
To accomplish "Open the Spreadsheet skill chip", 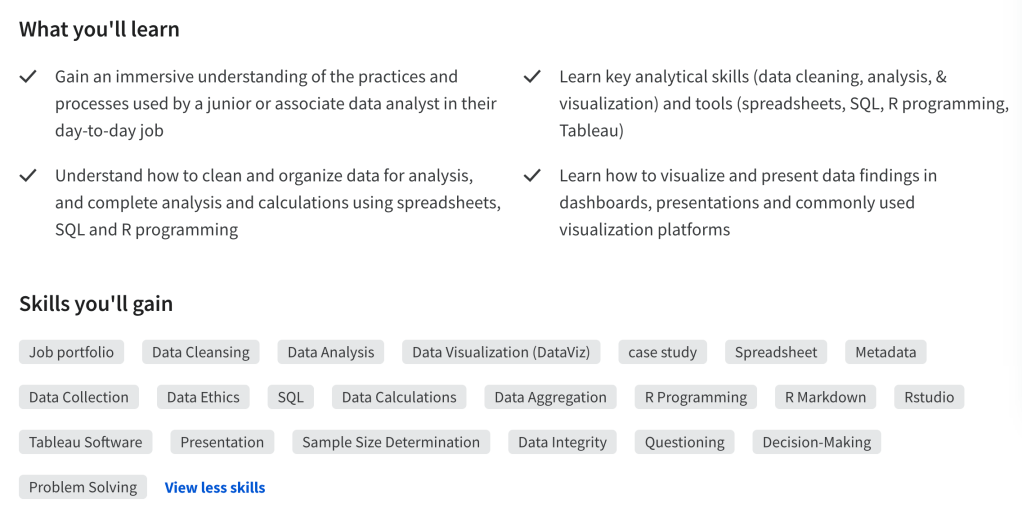I will click(776, 352).
